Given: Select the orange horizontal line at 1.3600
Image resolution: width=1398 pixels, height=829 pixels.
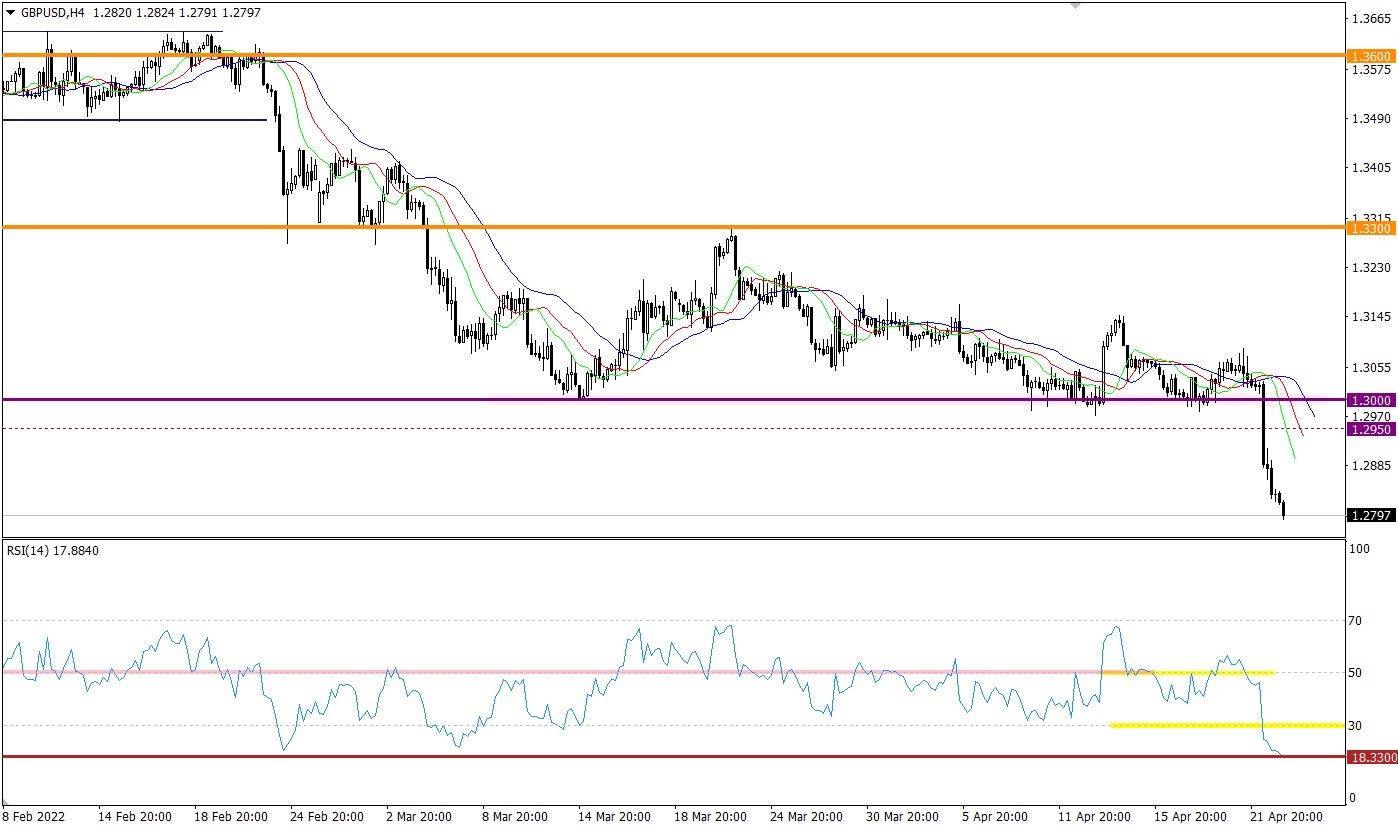Looking at the screenshot, I should 700,55.
